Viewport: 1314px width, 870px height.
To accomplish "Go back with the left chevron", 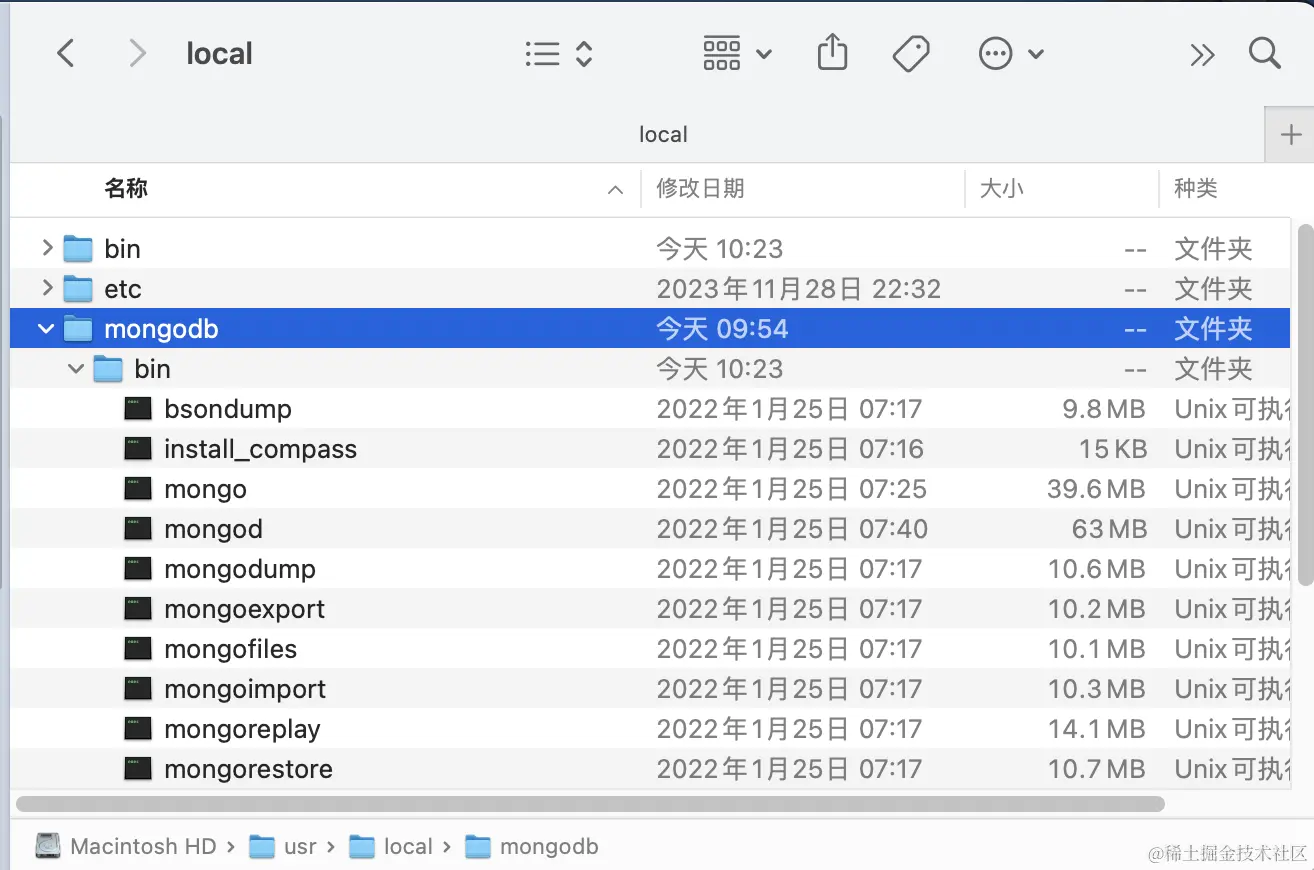I will [x=66, y=53].
